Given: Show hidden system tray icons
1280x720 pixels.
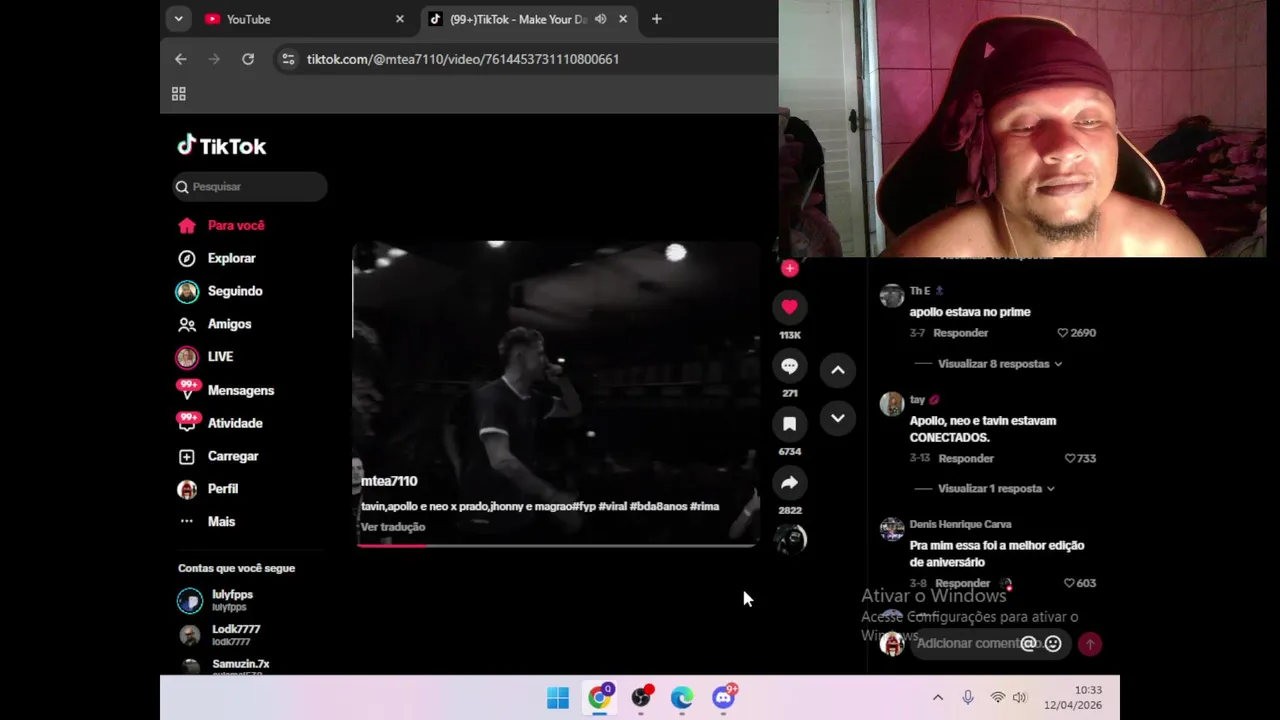Looking at the screenshot, I should pos(937,698).
